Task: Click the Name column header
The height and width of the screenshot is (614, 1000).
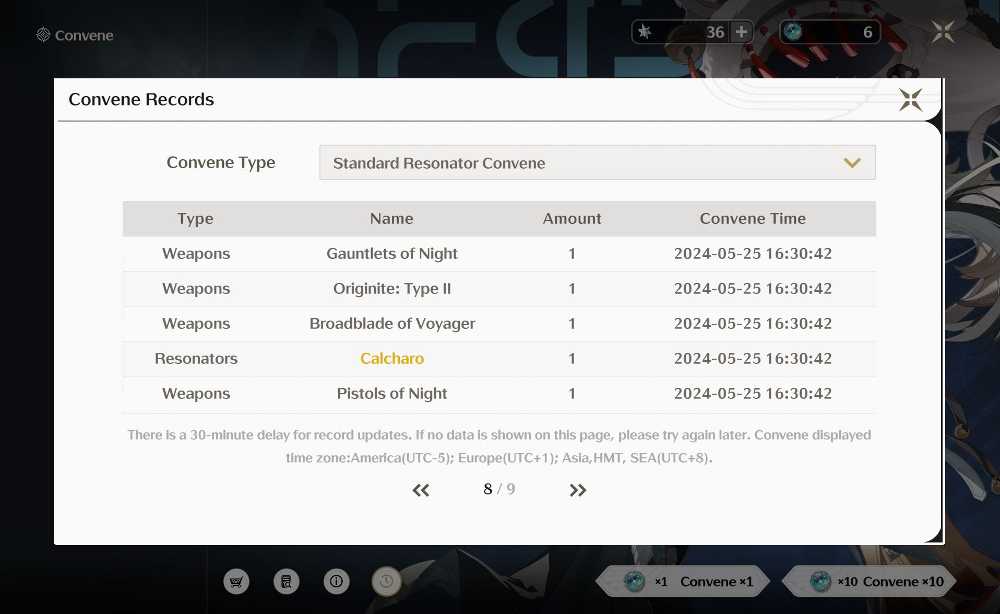Action: click(x=392, y=219)
